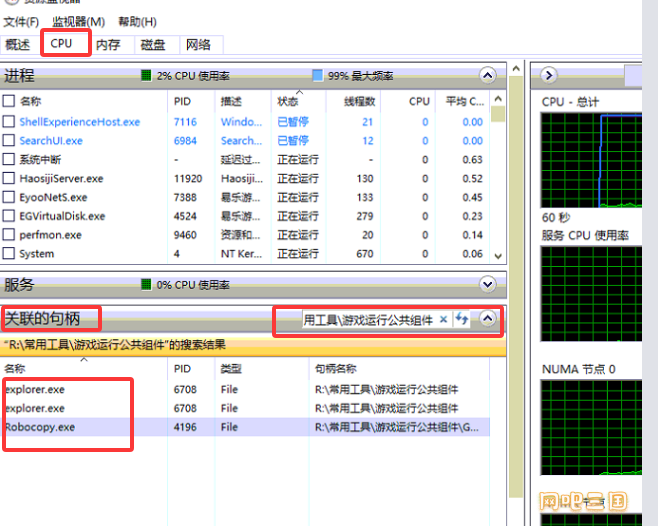Select System process name

(x=37, y=254)
